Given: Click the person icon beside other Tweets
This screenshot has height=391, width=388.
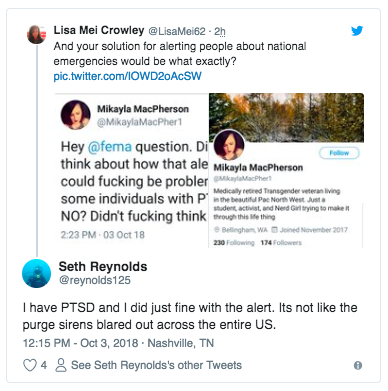Looking at the screenshot, I should click(61, 365).
